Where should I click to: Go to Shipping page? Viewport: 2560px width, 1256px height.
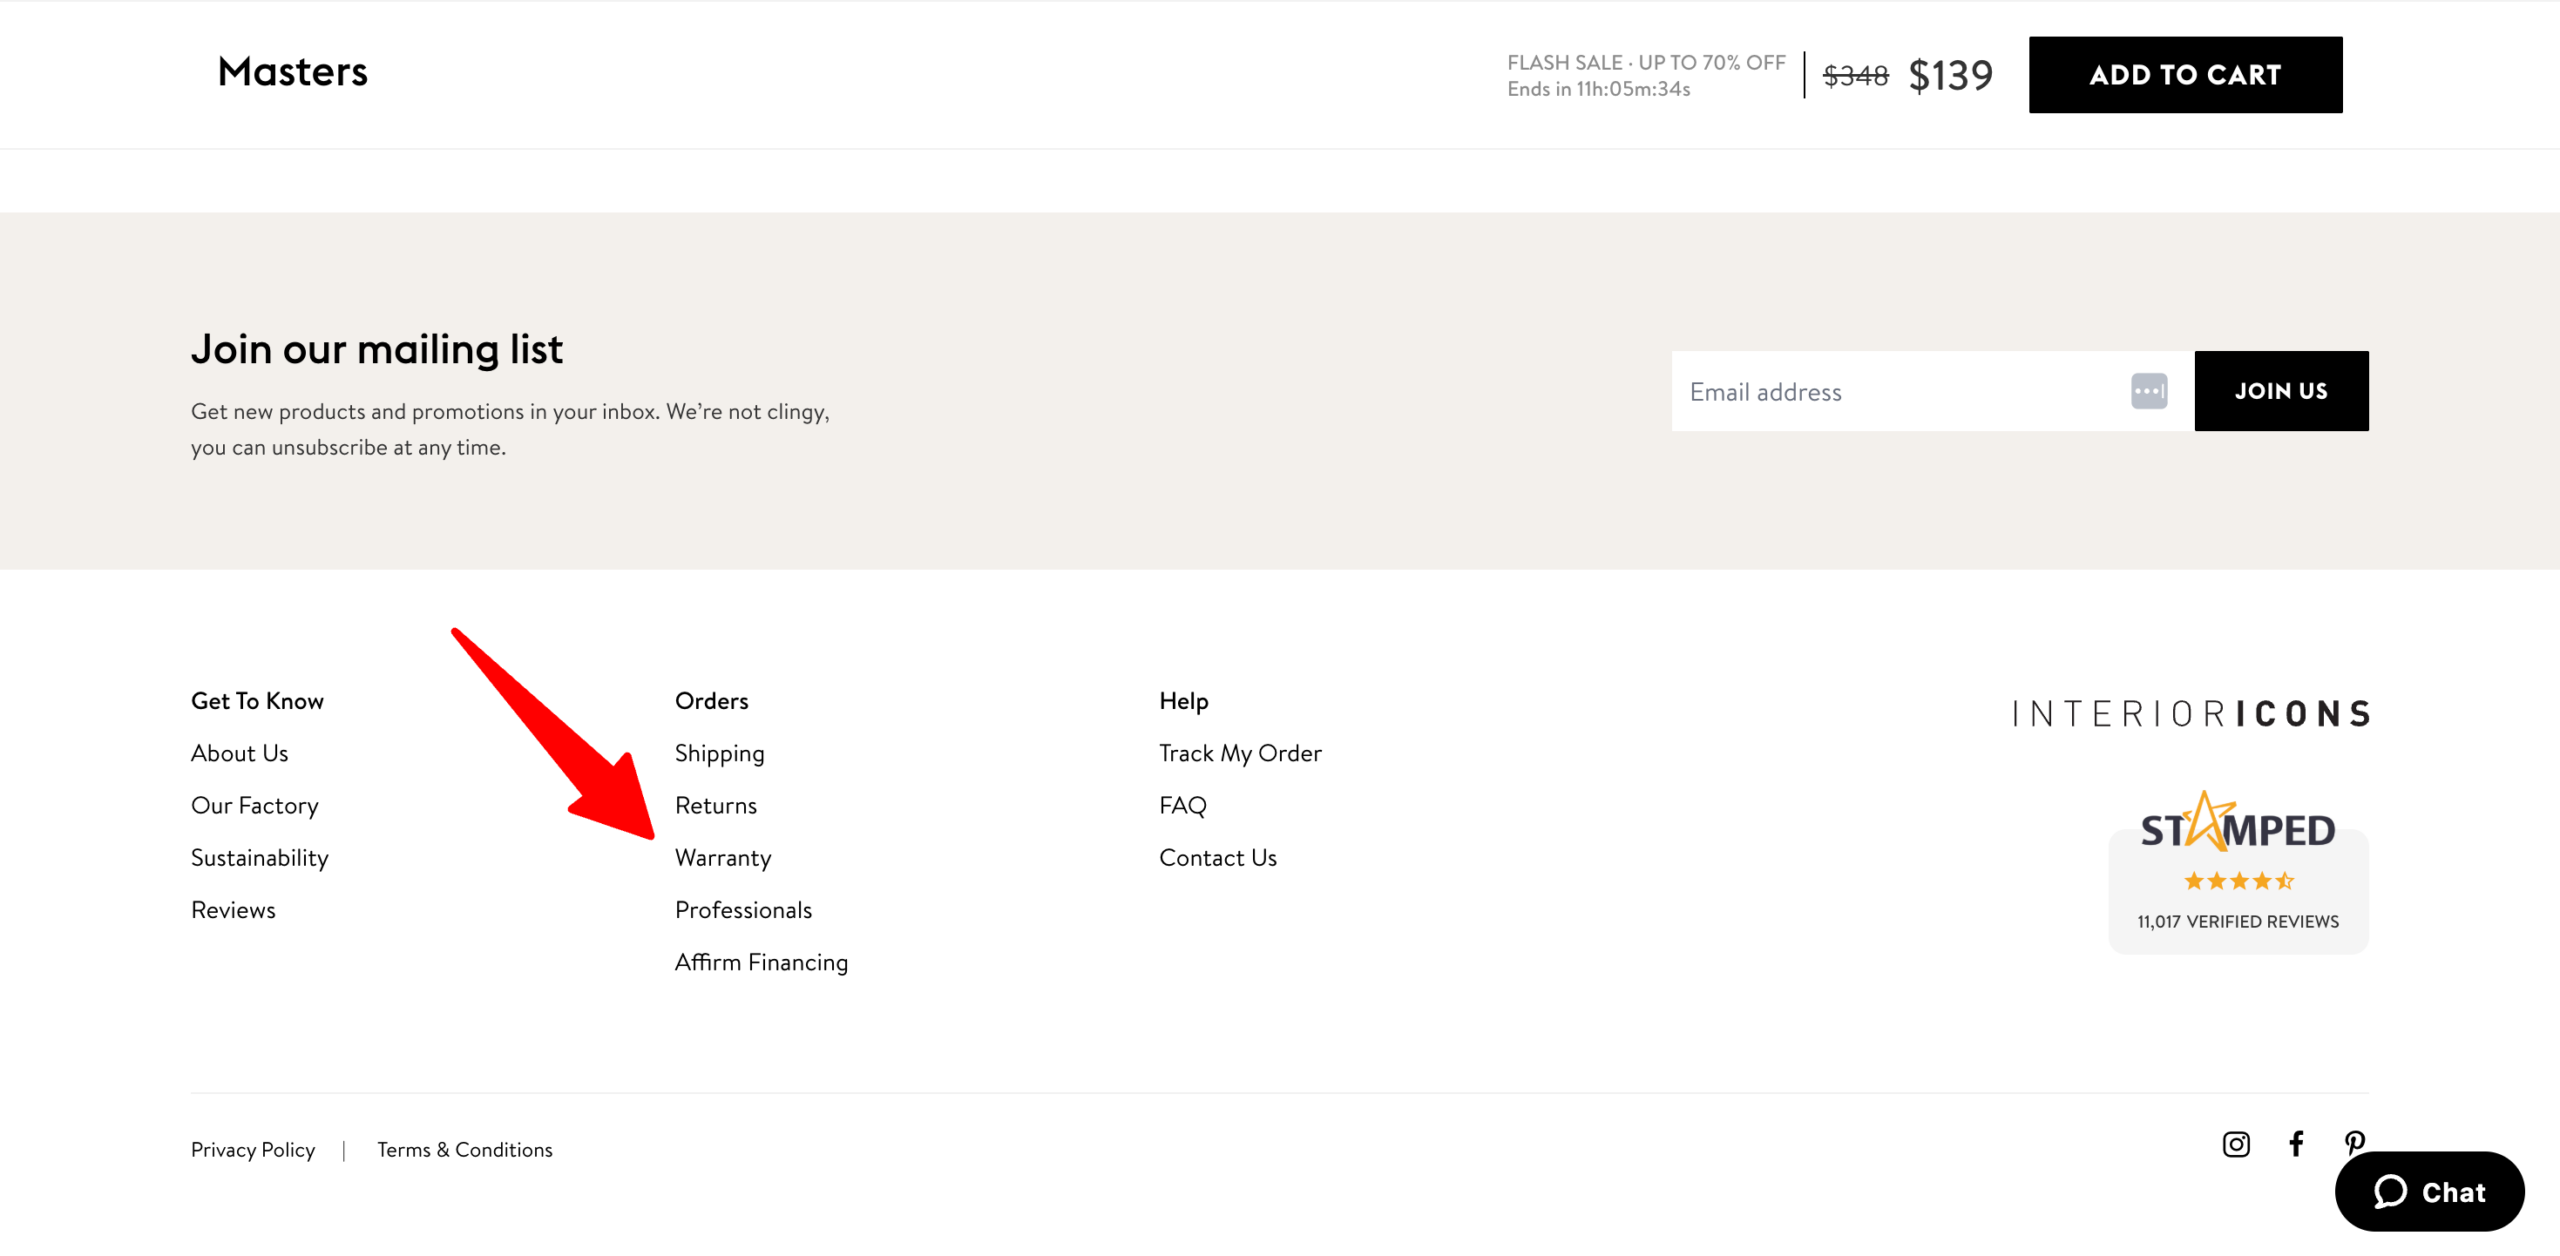pos(719,753)
